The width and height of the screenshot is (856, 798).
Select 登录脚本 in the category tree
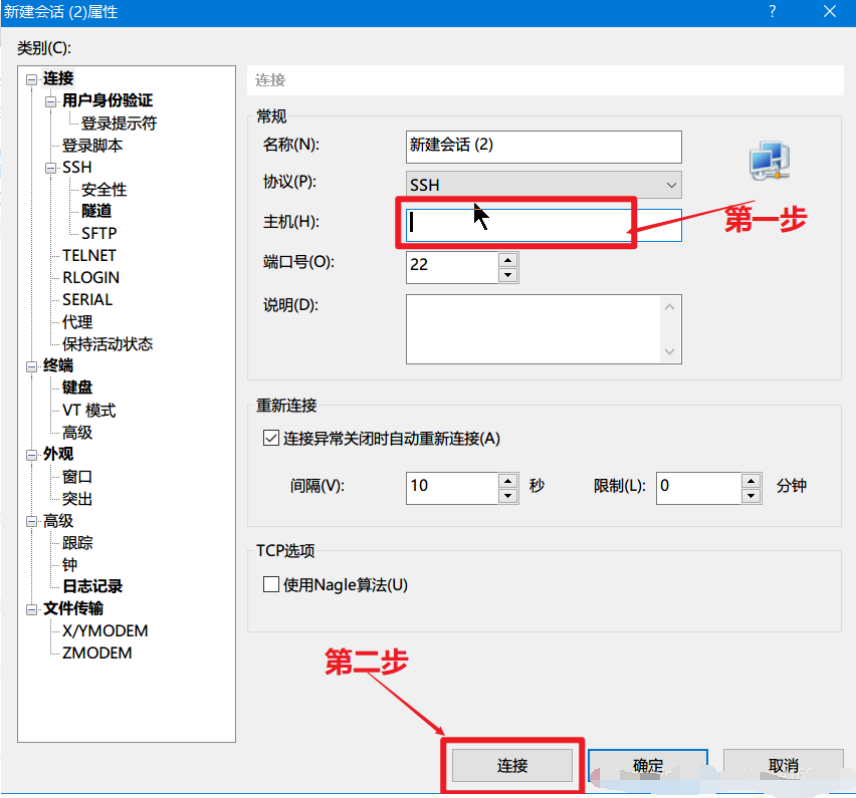pyautogui.click(x=92, y=145)
